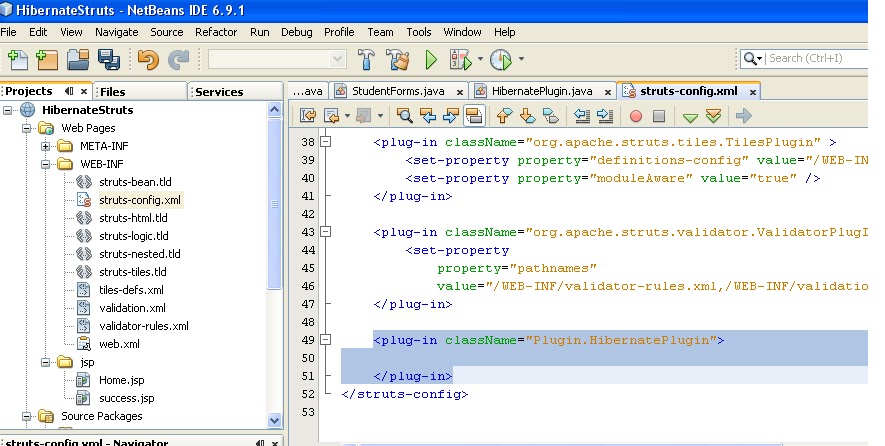
Task: Click the Save All disks icon
Action: (x=108, y=59)
